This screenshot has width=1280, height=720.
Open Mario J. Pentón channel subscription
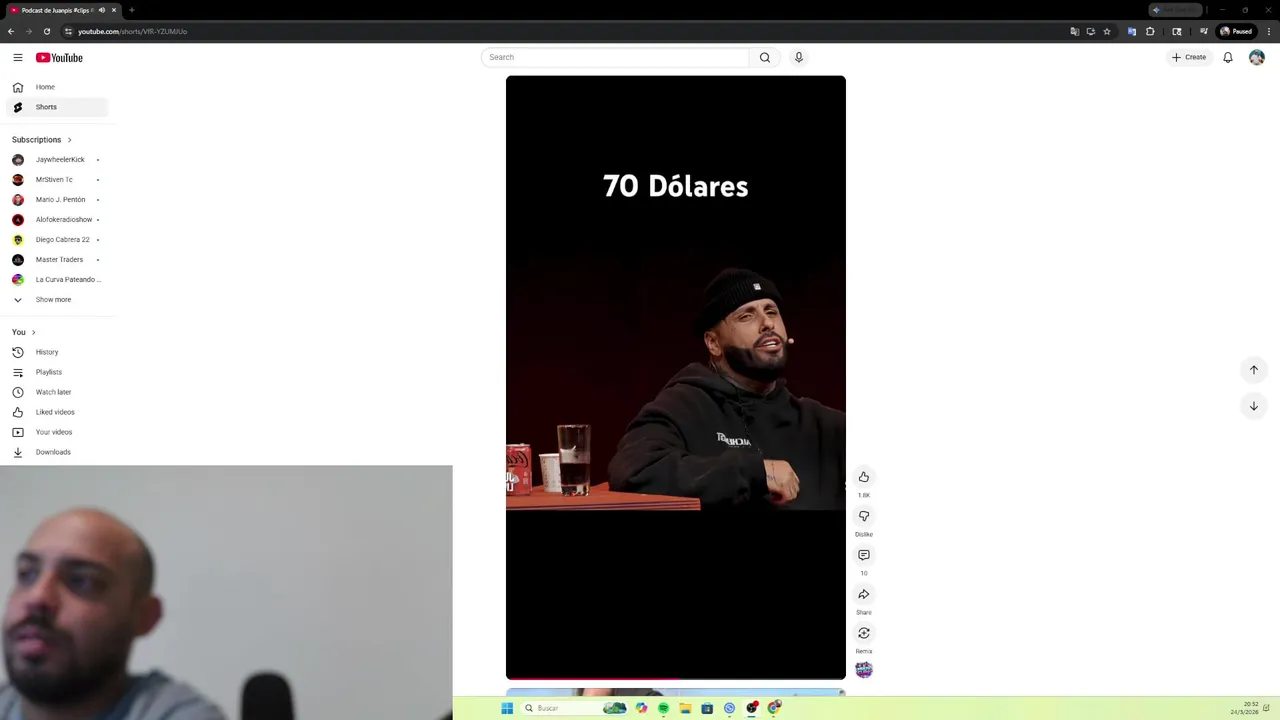click(x=57, y=200)
